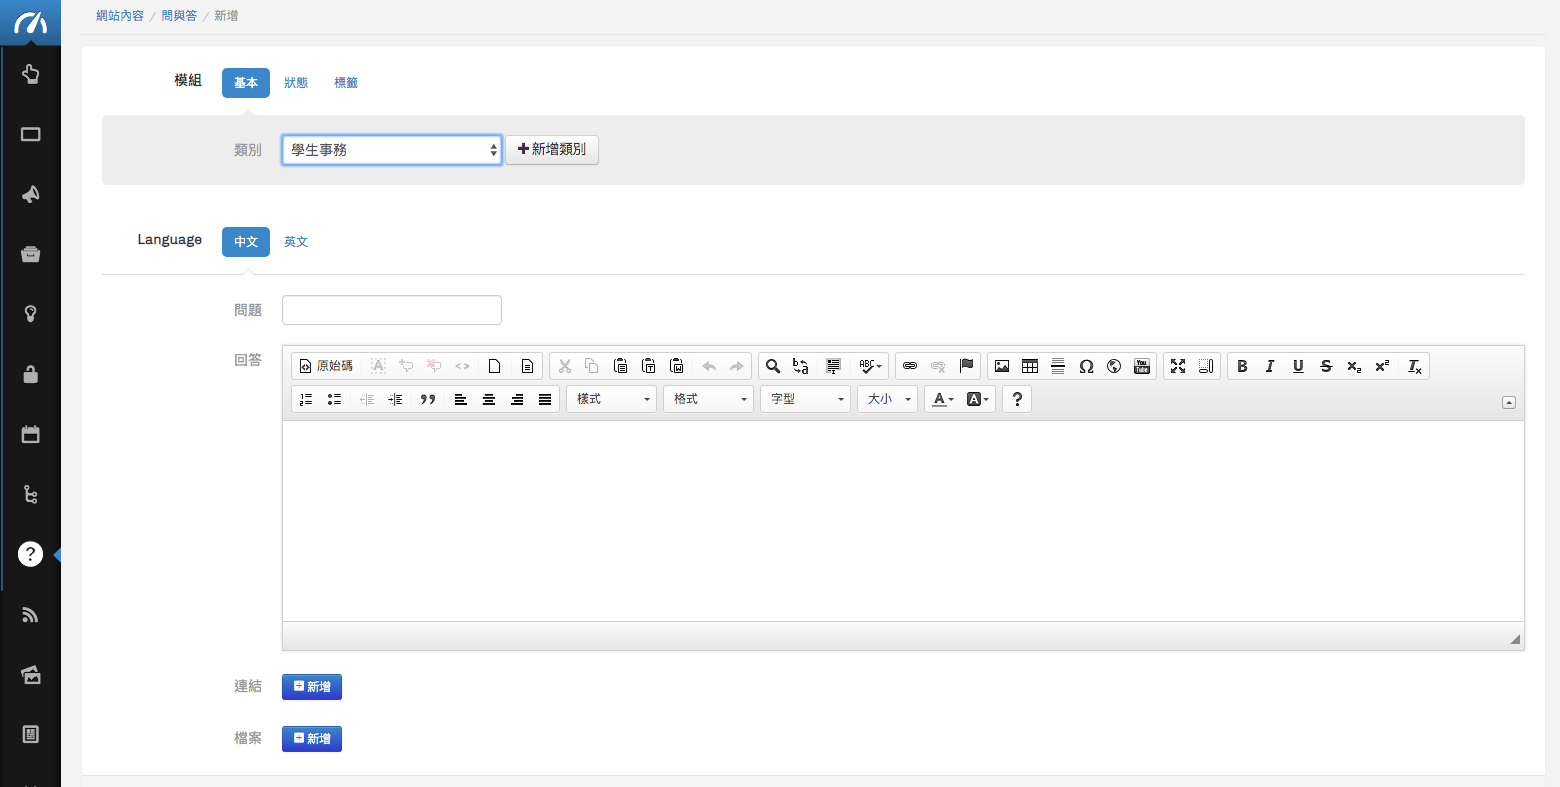Open the calendar icon in the sidebar
Image resolution: width=1560 pixels, height=787 pixels.
click(30, 434)
